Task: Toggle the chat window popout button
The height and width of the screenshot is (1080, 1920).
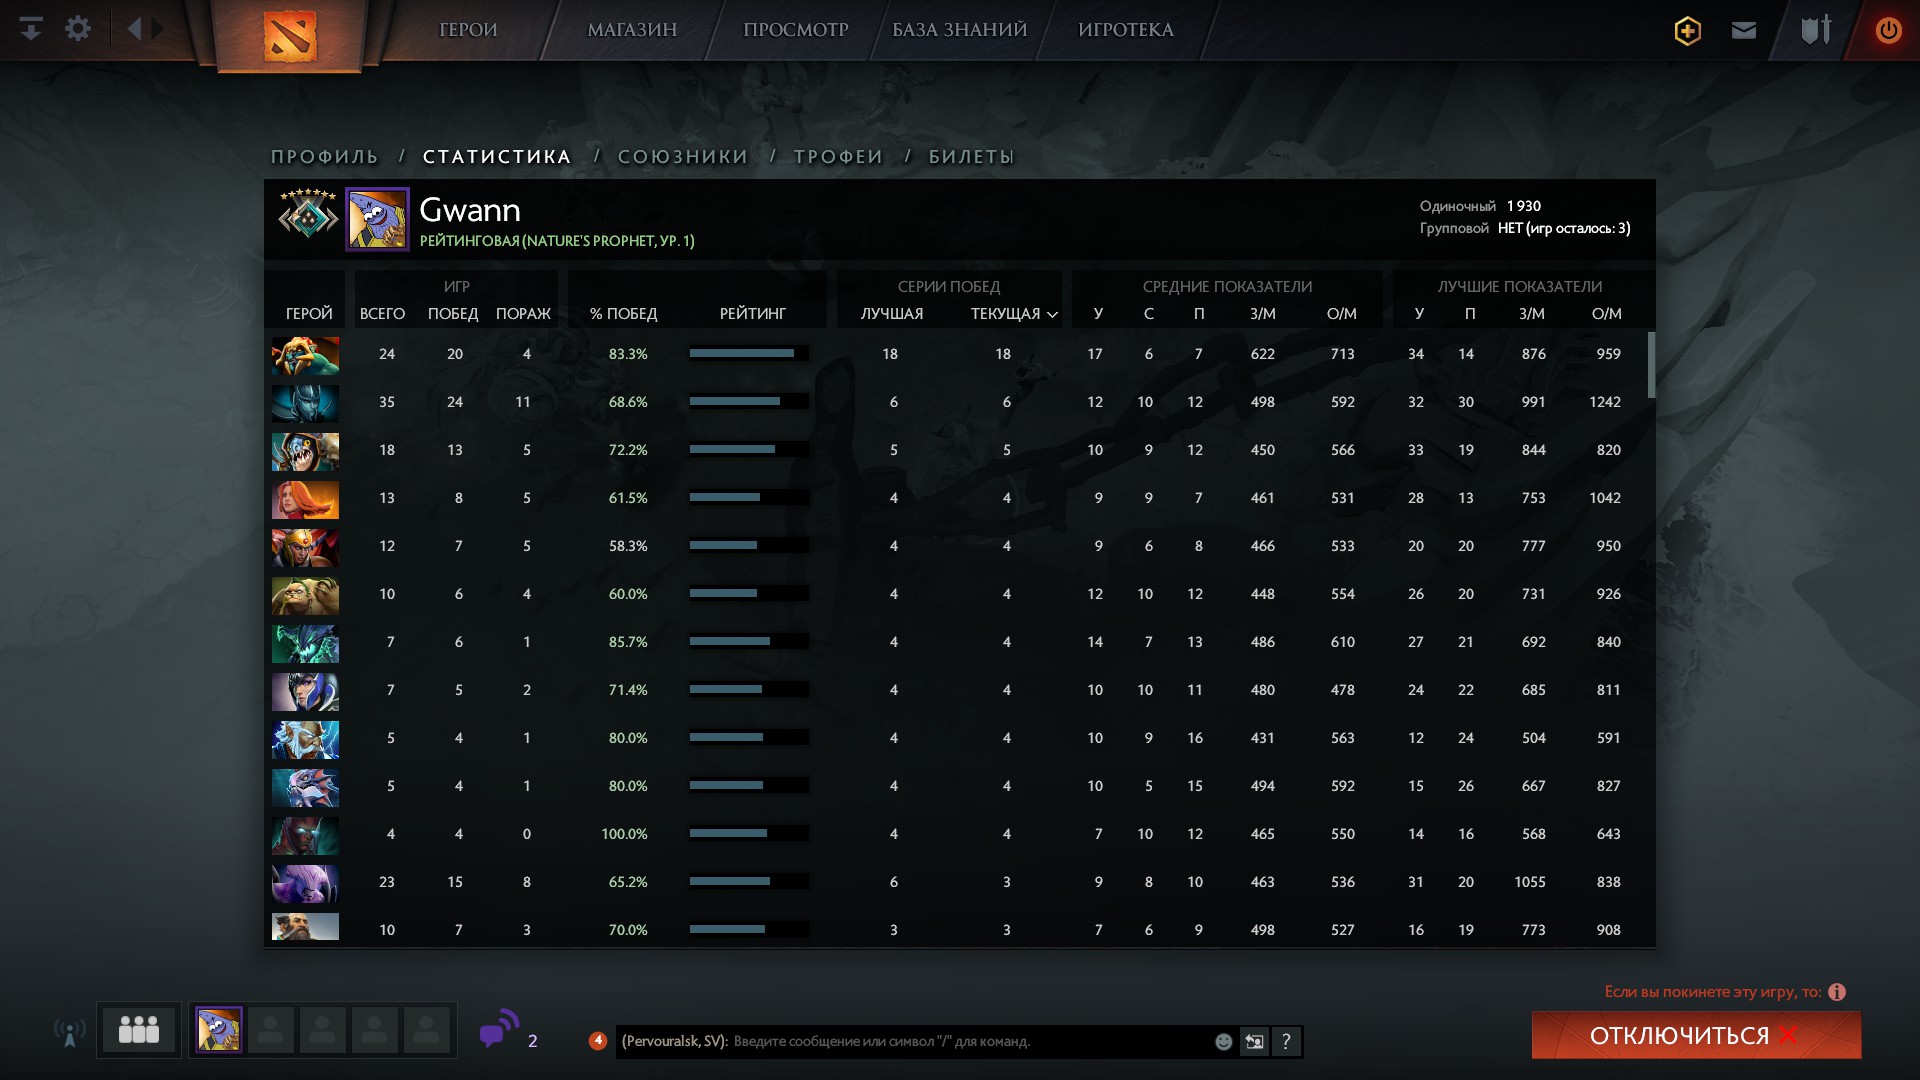Action: 1254,1042
